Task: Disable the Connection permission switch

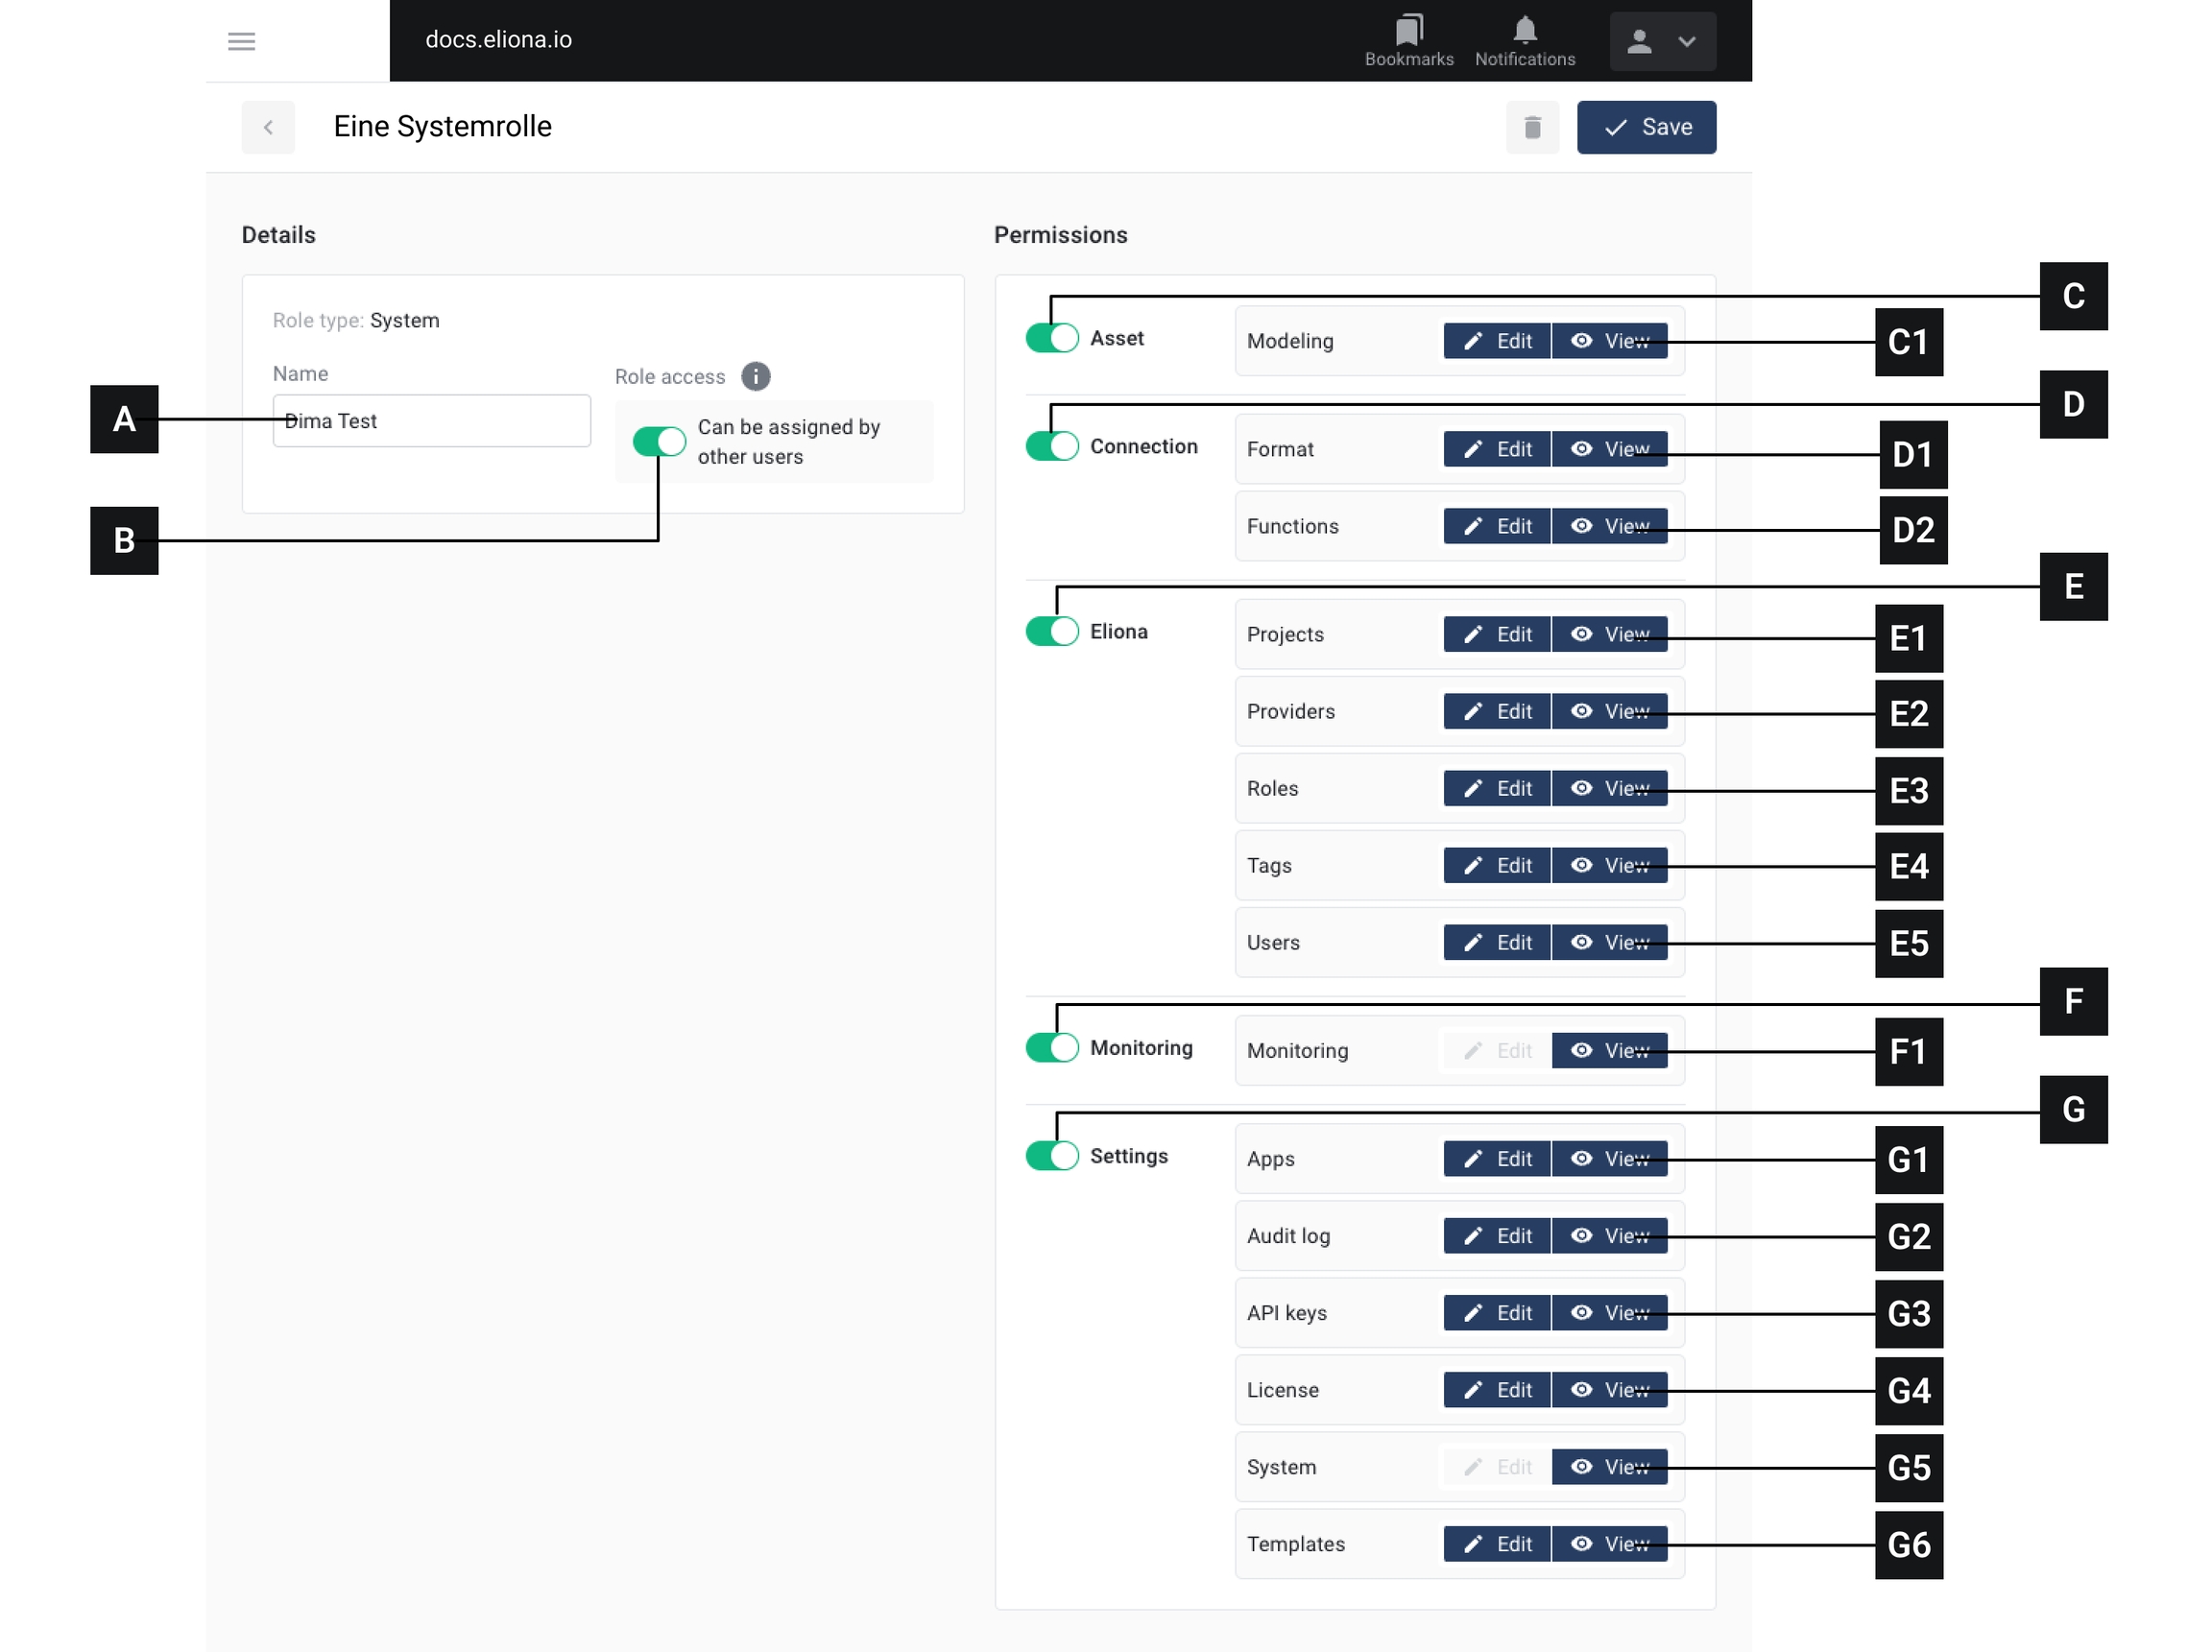Action: [x=1051, y=446]
